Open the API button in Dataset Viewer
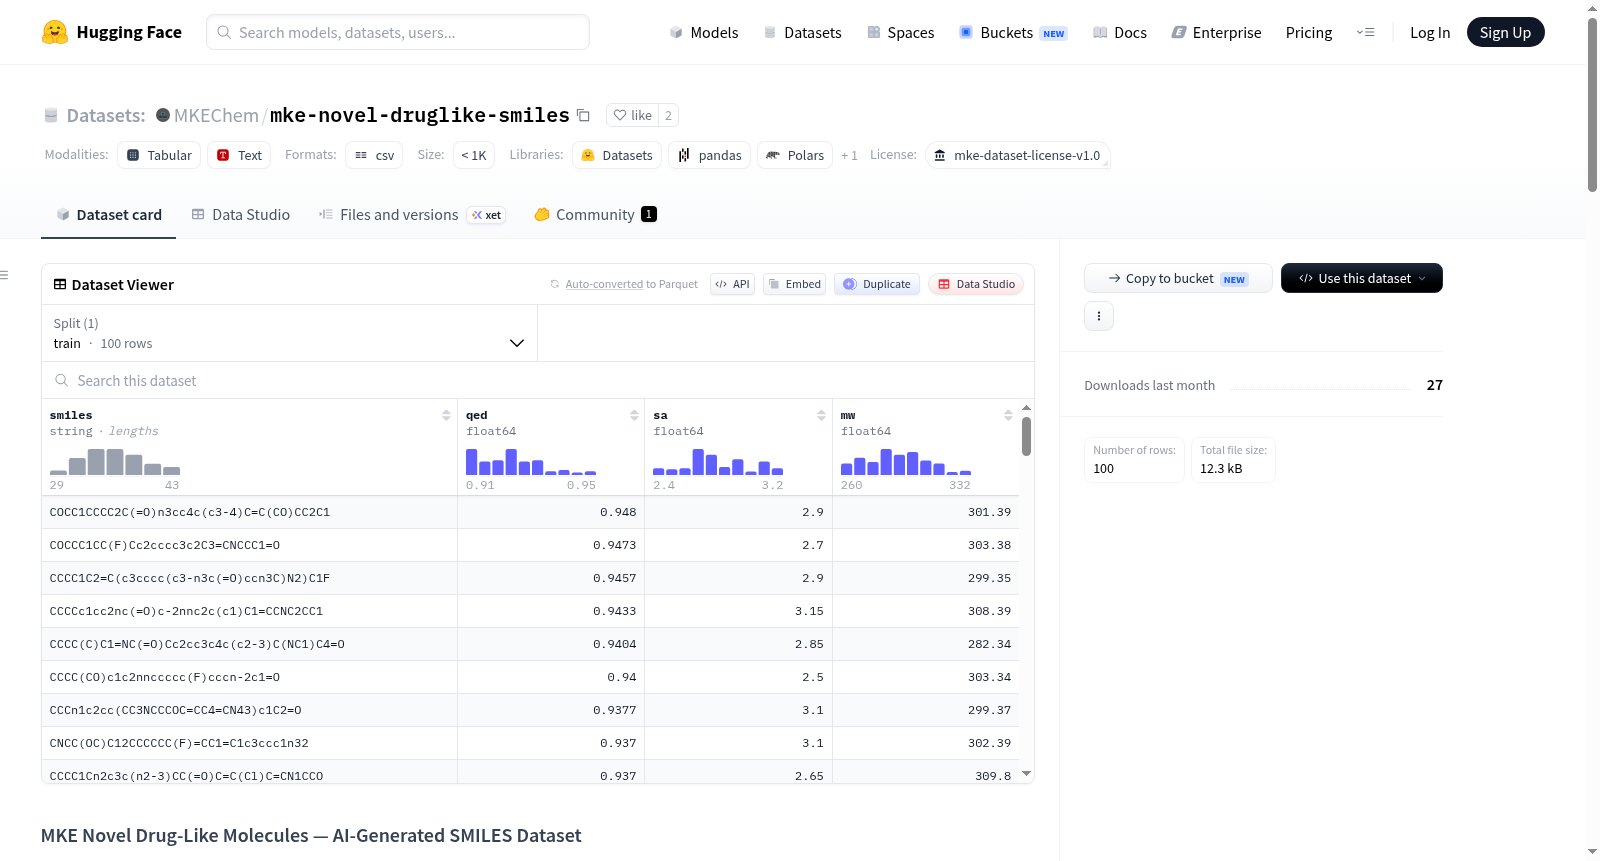This screenshot has height=861, width=1600. [732, 284]
